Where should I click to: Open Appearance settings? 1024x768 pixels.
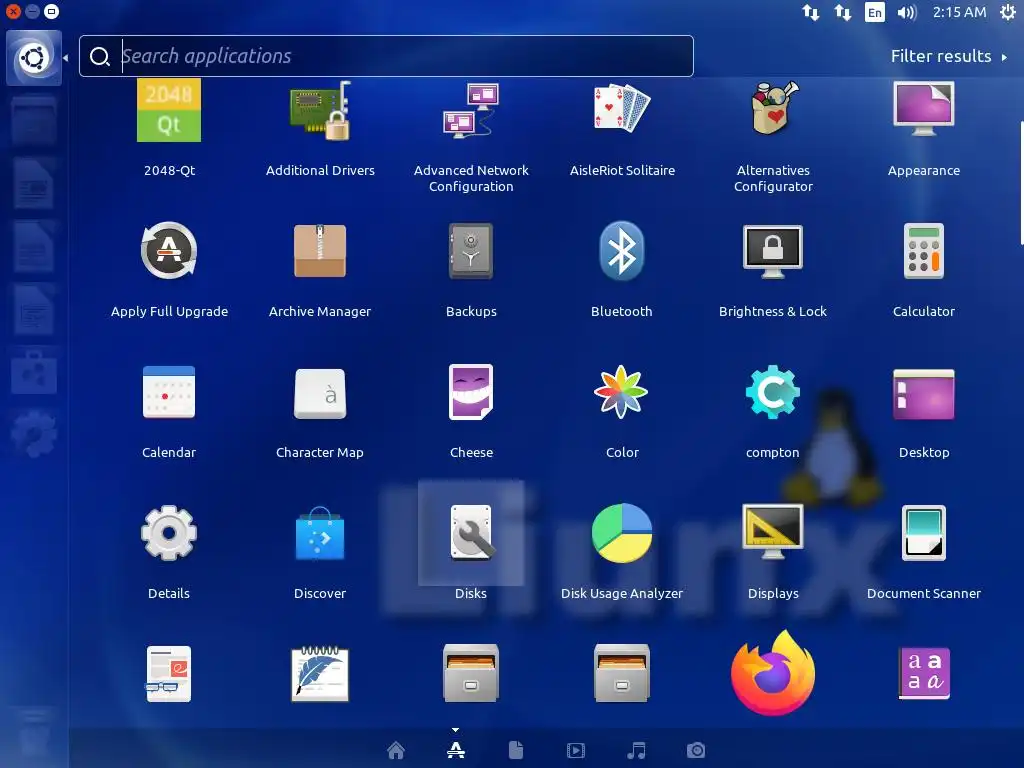pos(923,108)
